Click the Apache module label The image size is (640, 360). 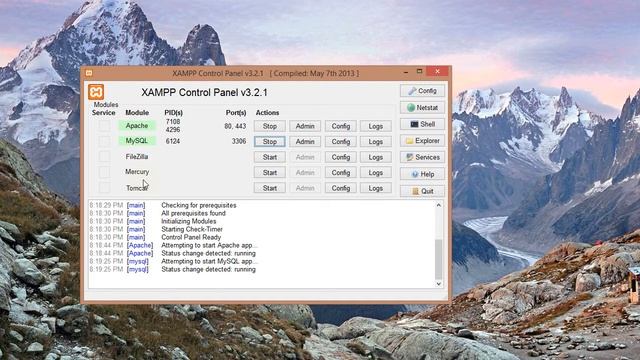click(x=137, y=125)
